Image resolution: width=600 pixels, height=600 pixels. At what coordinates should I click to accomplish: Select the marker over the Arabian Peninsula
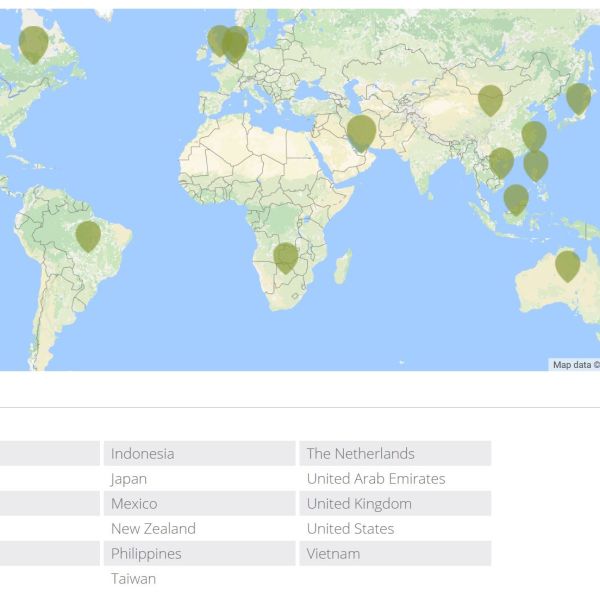coord(361,130)
